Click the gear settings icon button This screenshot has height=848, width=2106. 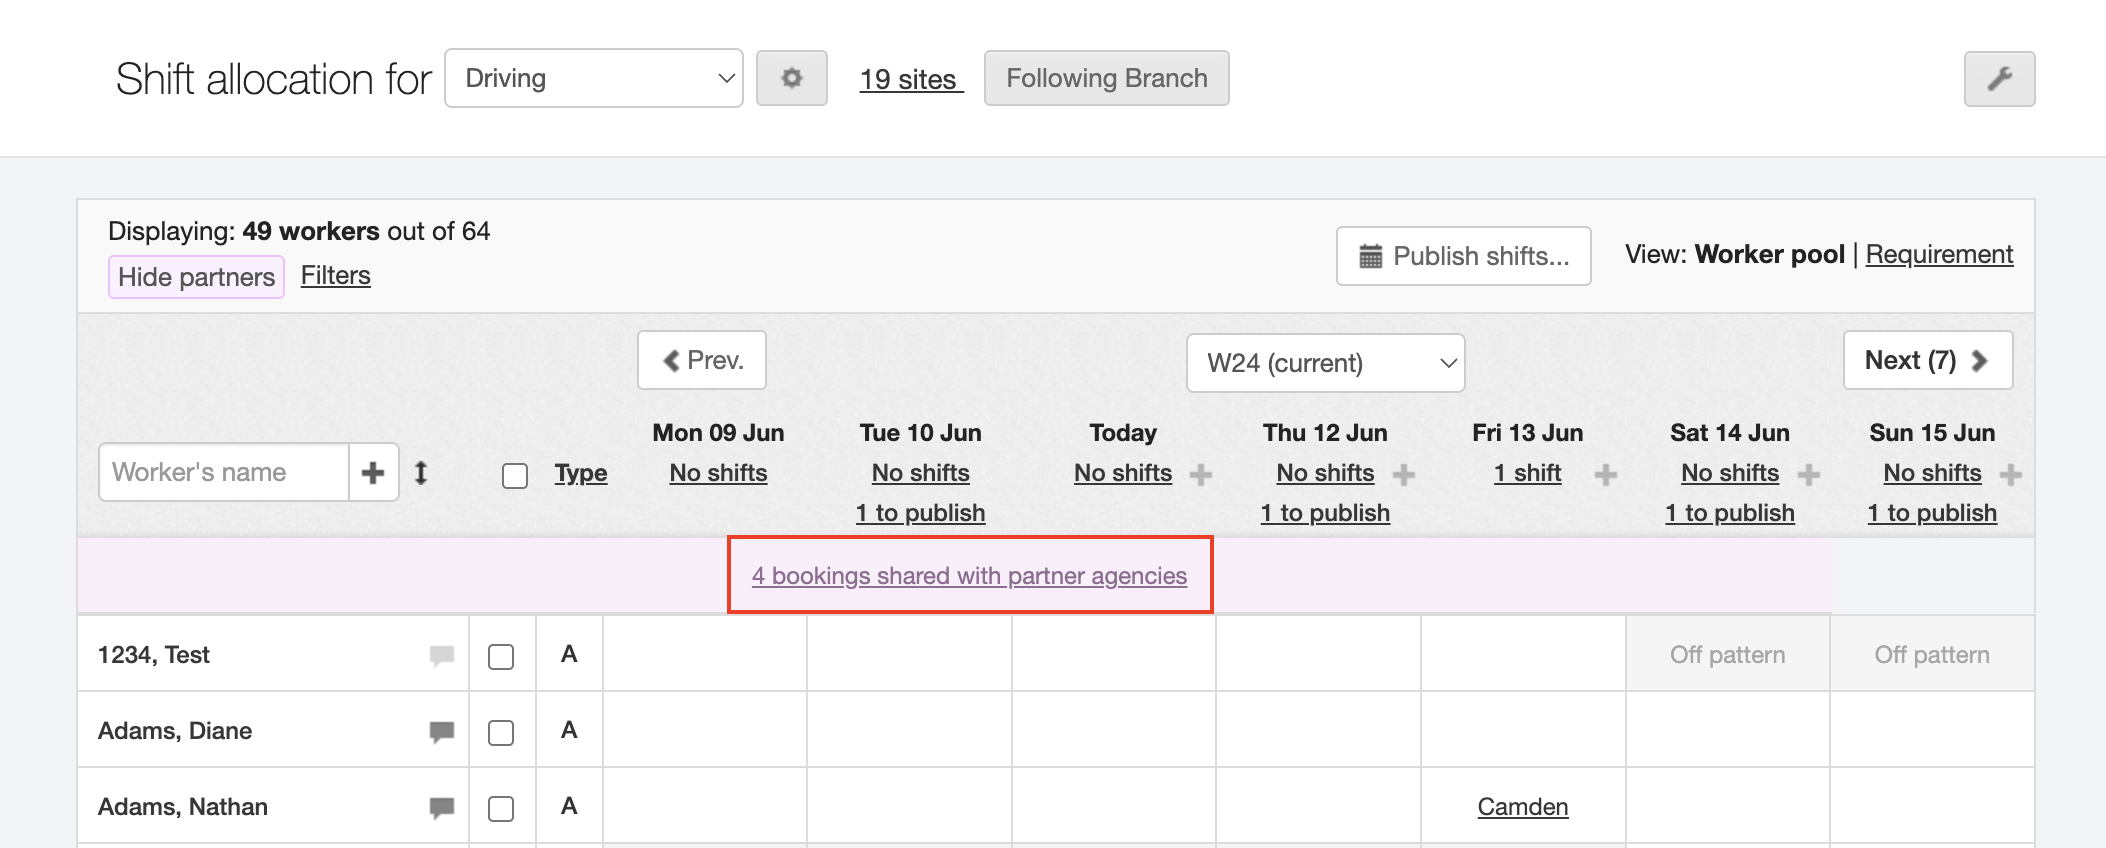pyautogui.click(x=791, y=78)
